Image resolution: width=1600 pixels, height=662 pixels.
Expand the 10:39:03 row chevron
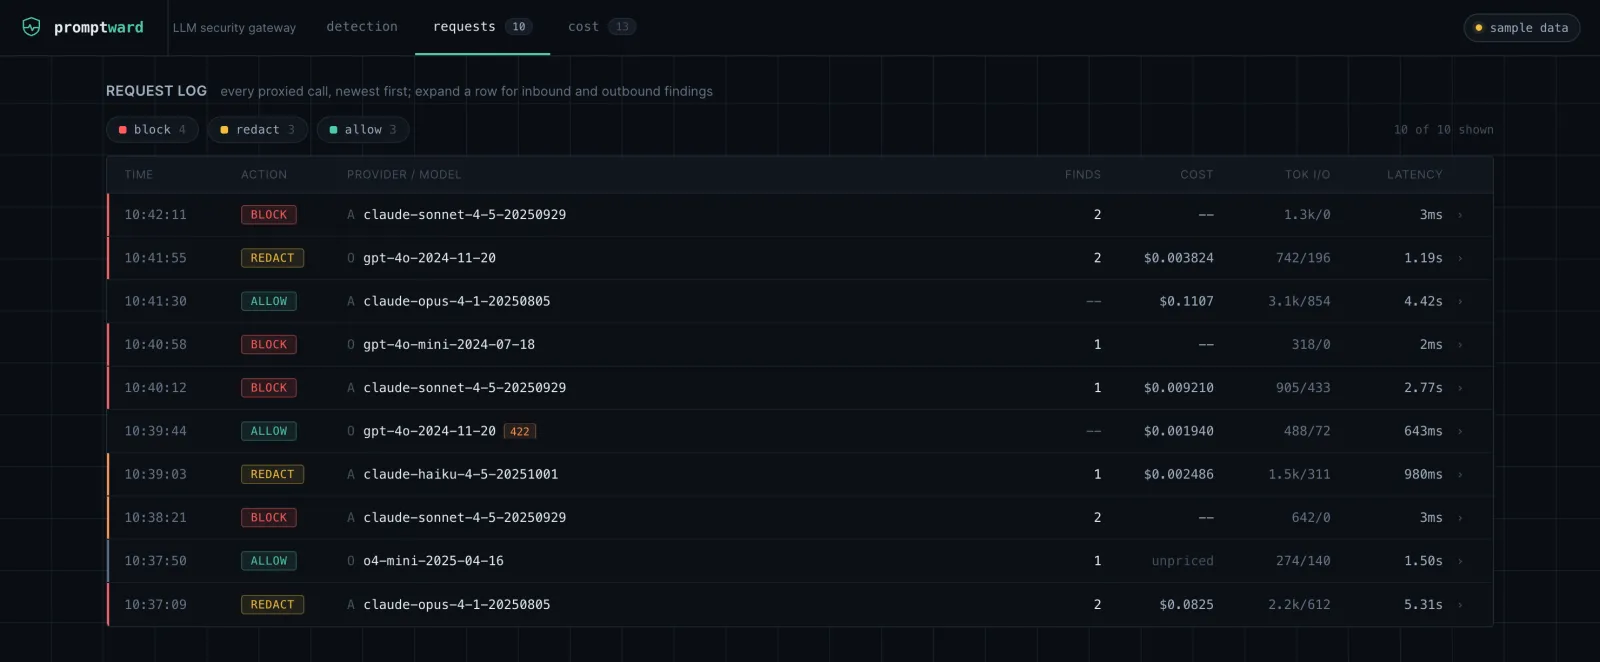click(1460, 475)
